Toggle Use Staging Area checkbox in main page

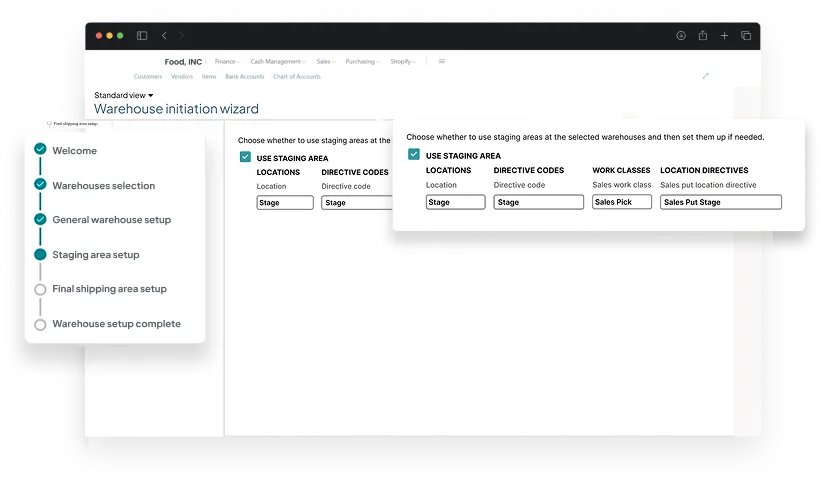(245, 157)
